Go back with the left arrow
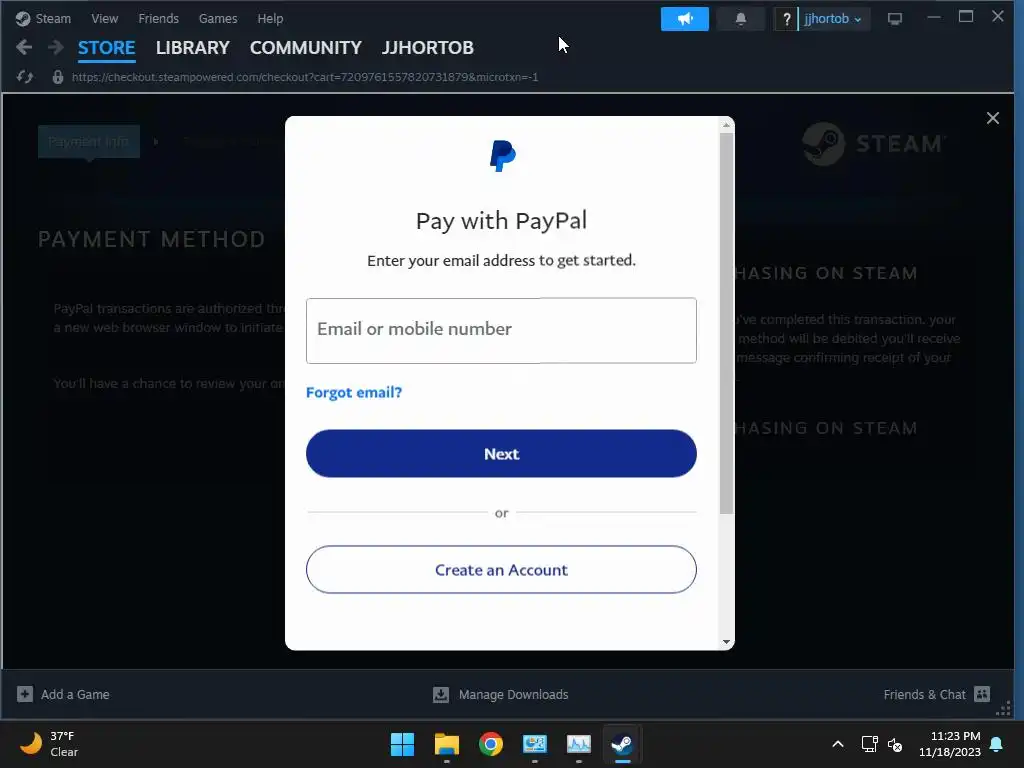 (x=24, y=47)
